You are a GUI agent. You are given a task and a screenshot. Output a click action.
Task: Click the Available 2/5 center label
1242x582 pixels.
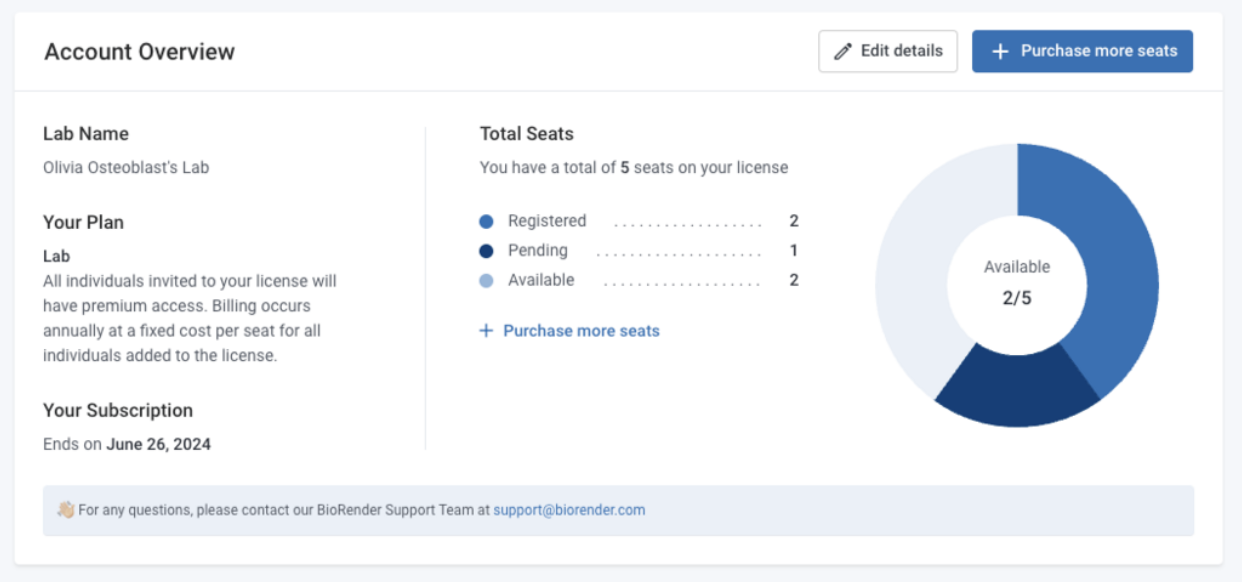coord(1017,283)
